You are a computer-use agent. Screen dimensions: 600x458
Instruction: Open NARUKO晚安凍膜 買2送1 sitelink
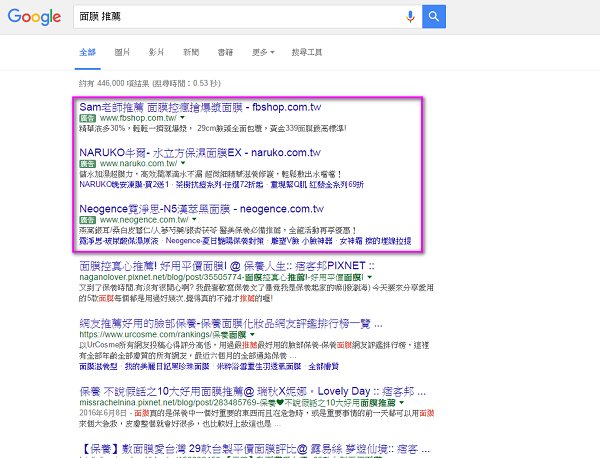(x=124, y=185)
